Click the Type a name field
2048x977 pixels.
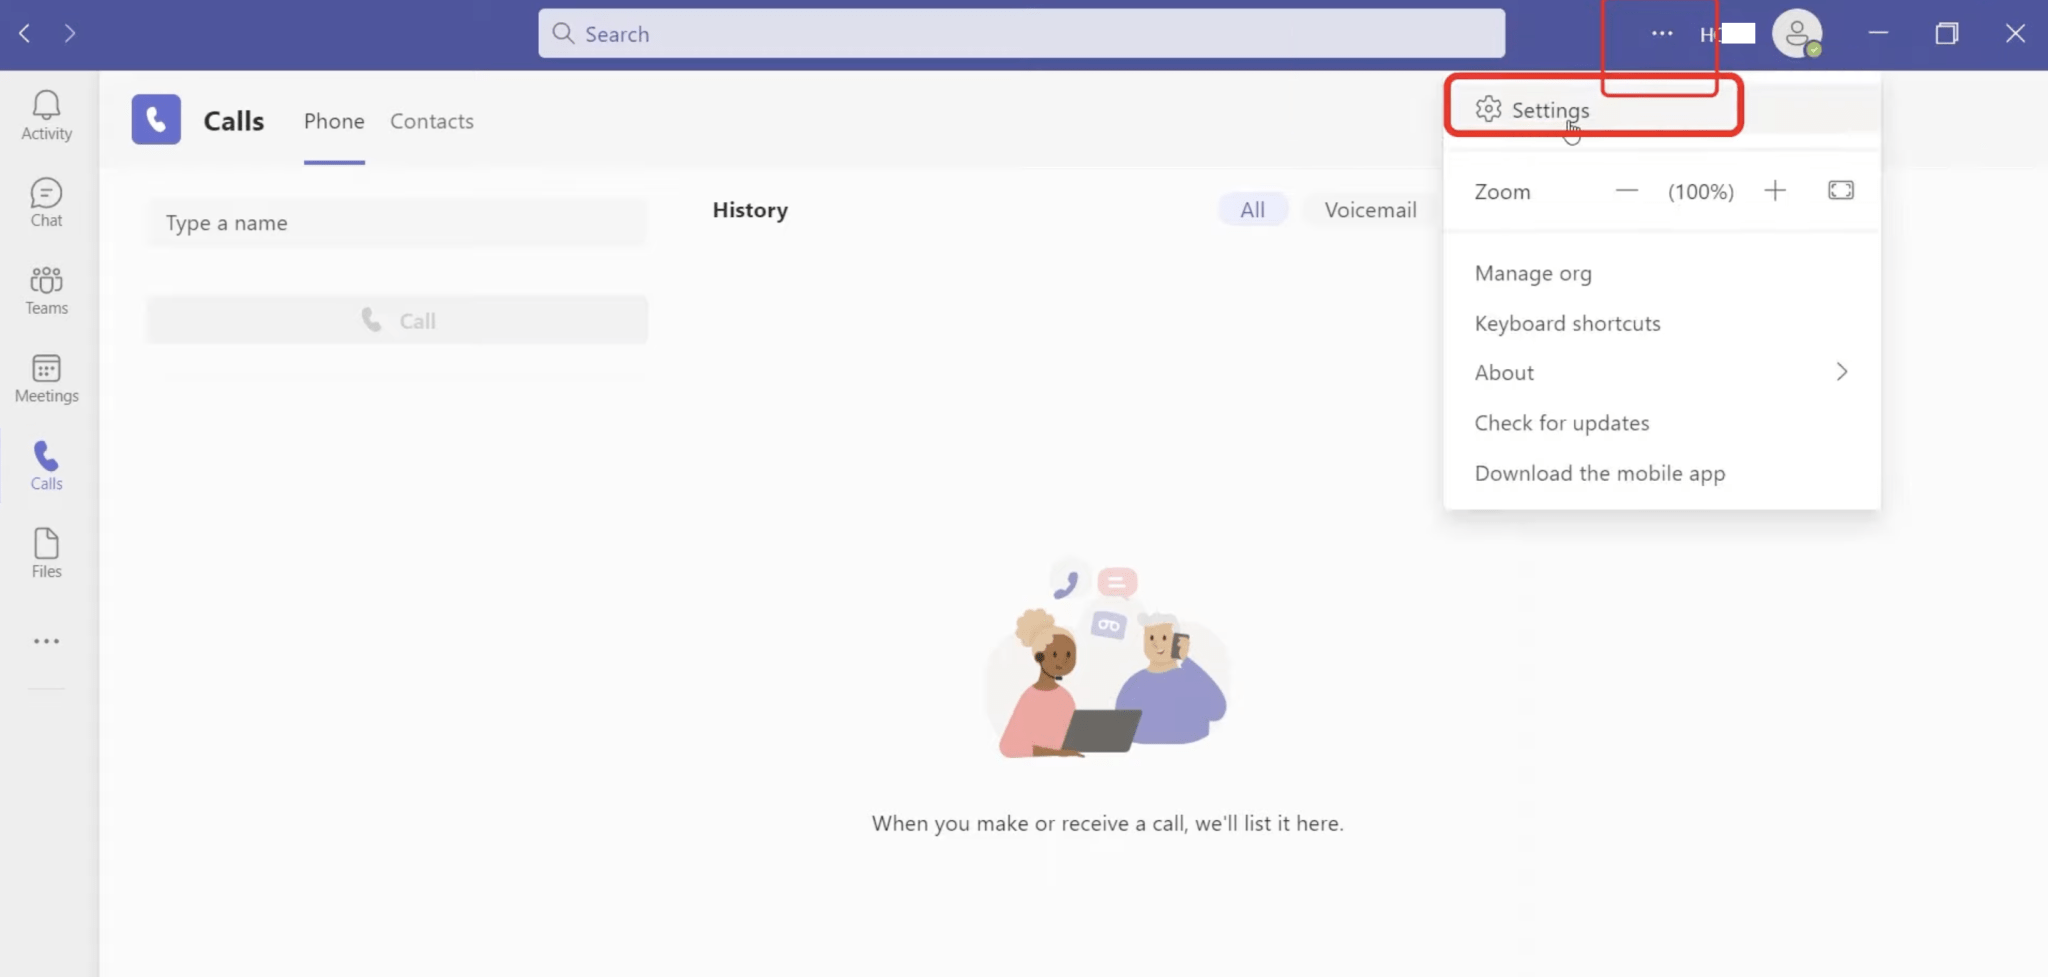click(396, 222)
